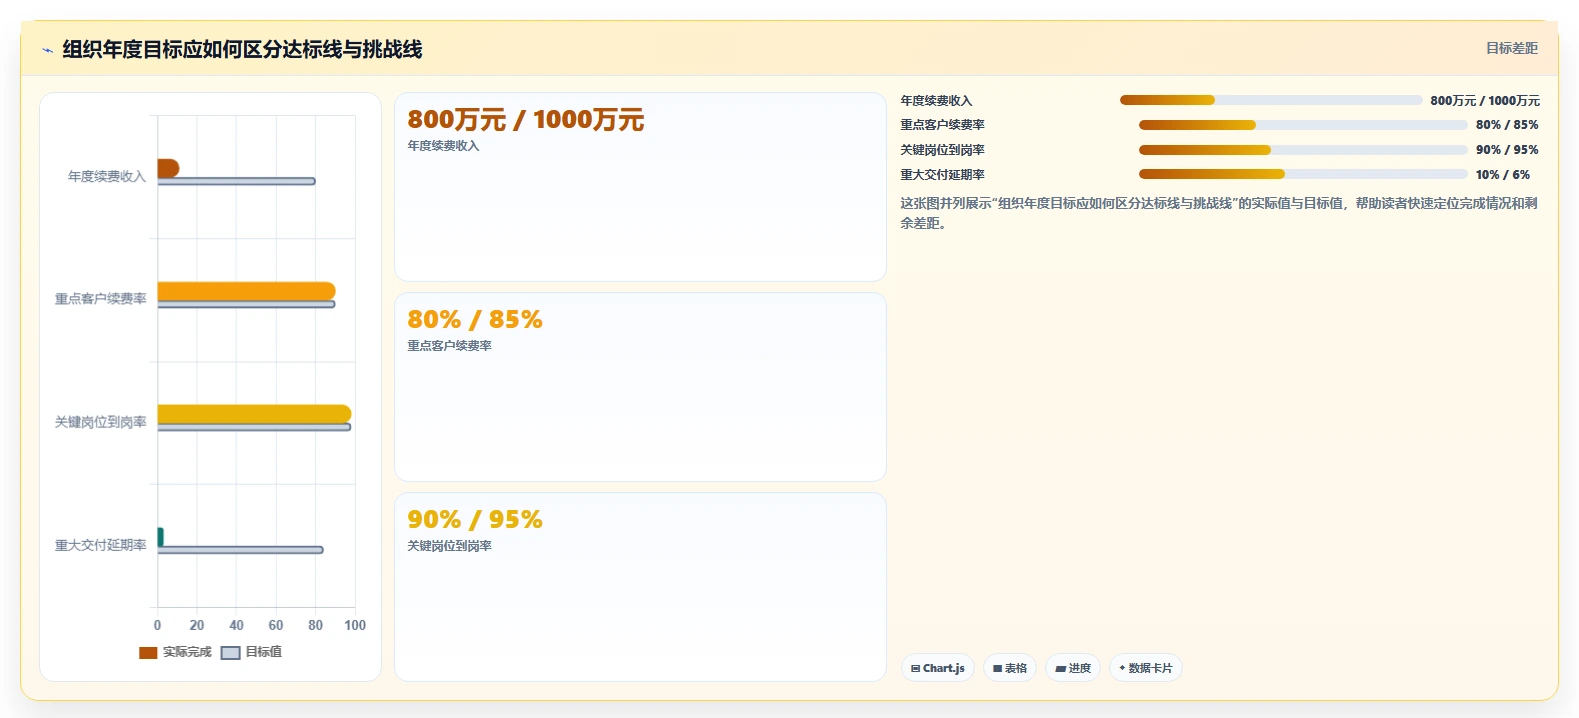The height and width of the screenshot is (718, 1579).
Task: Click the chart description paragraph text
Action: click(1218, 213)
